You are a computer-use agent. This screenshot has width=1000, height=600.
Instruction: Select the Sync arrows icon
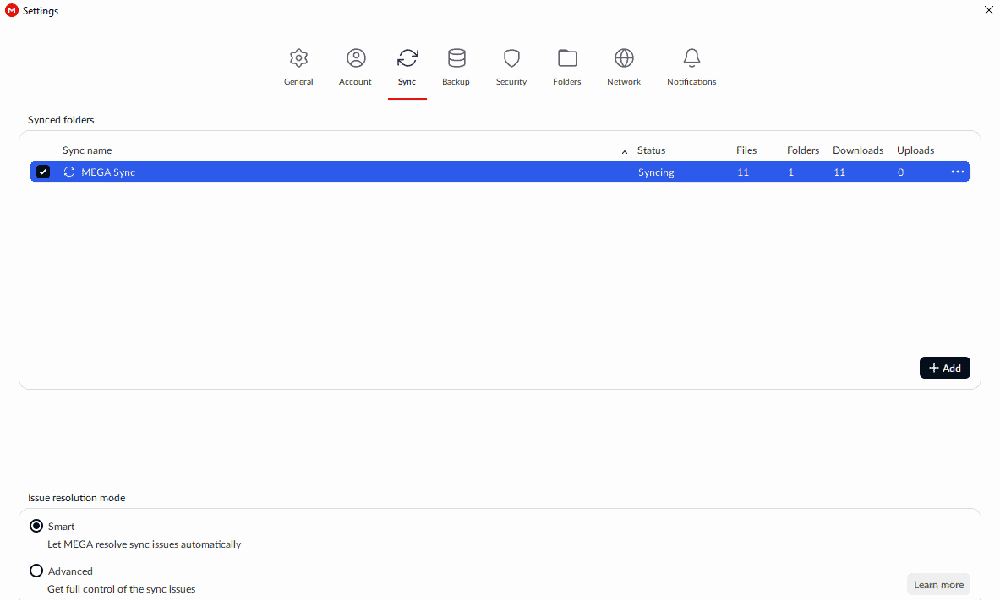click(x=407, y=59)
